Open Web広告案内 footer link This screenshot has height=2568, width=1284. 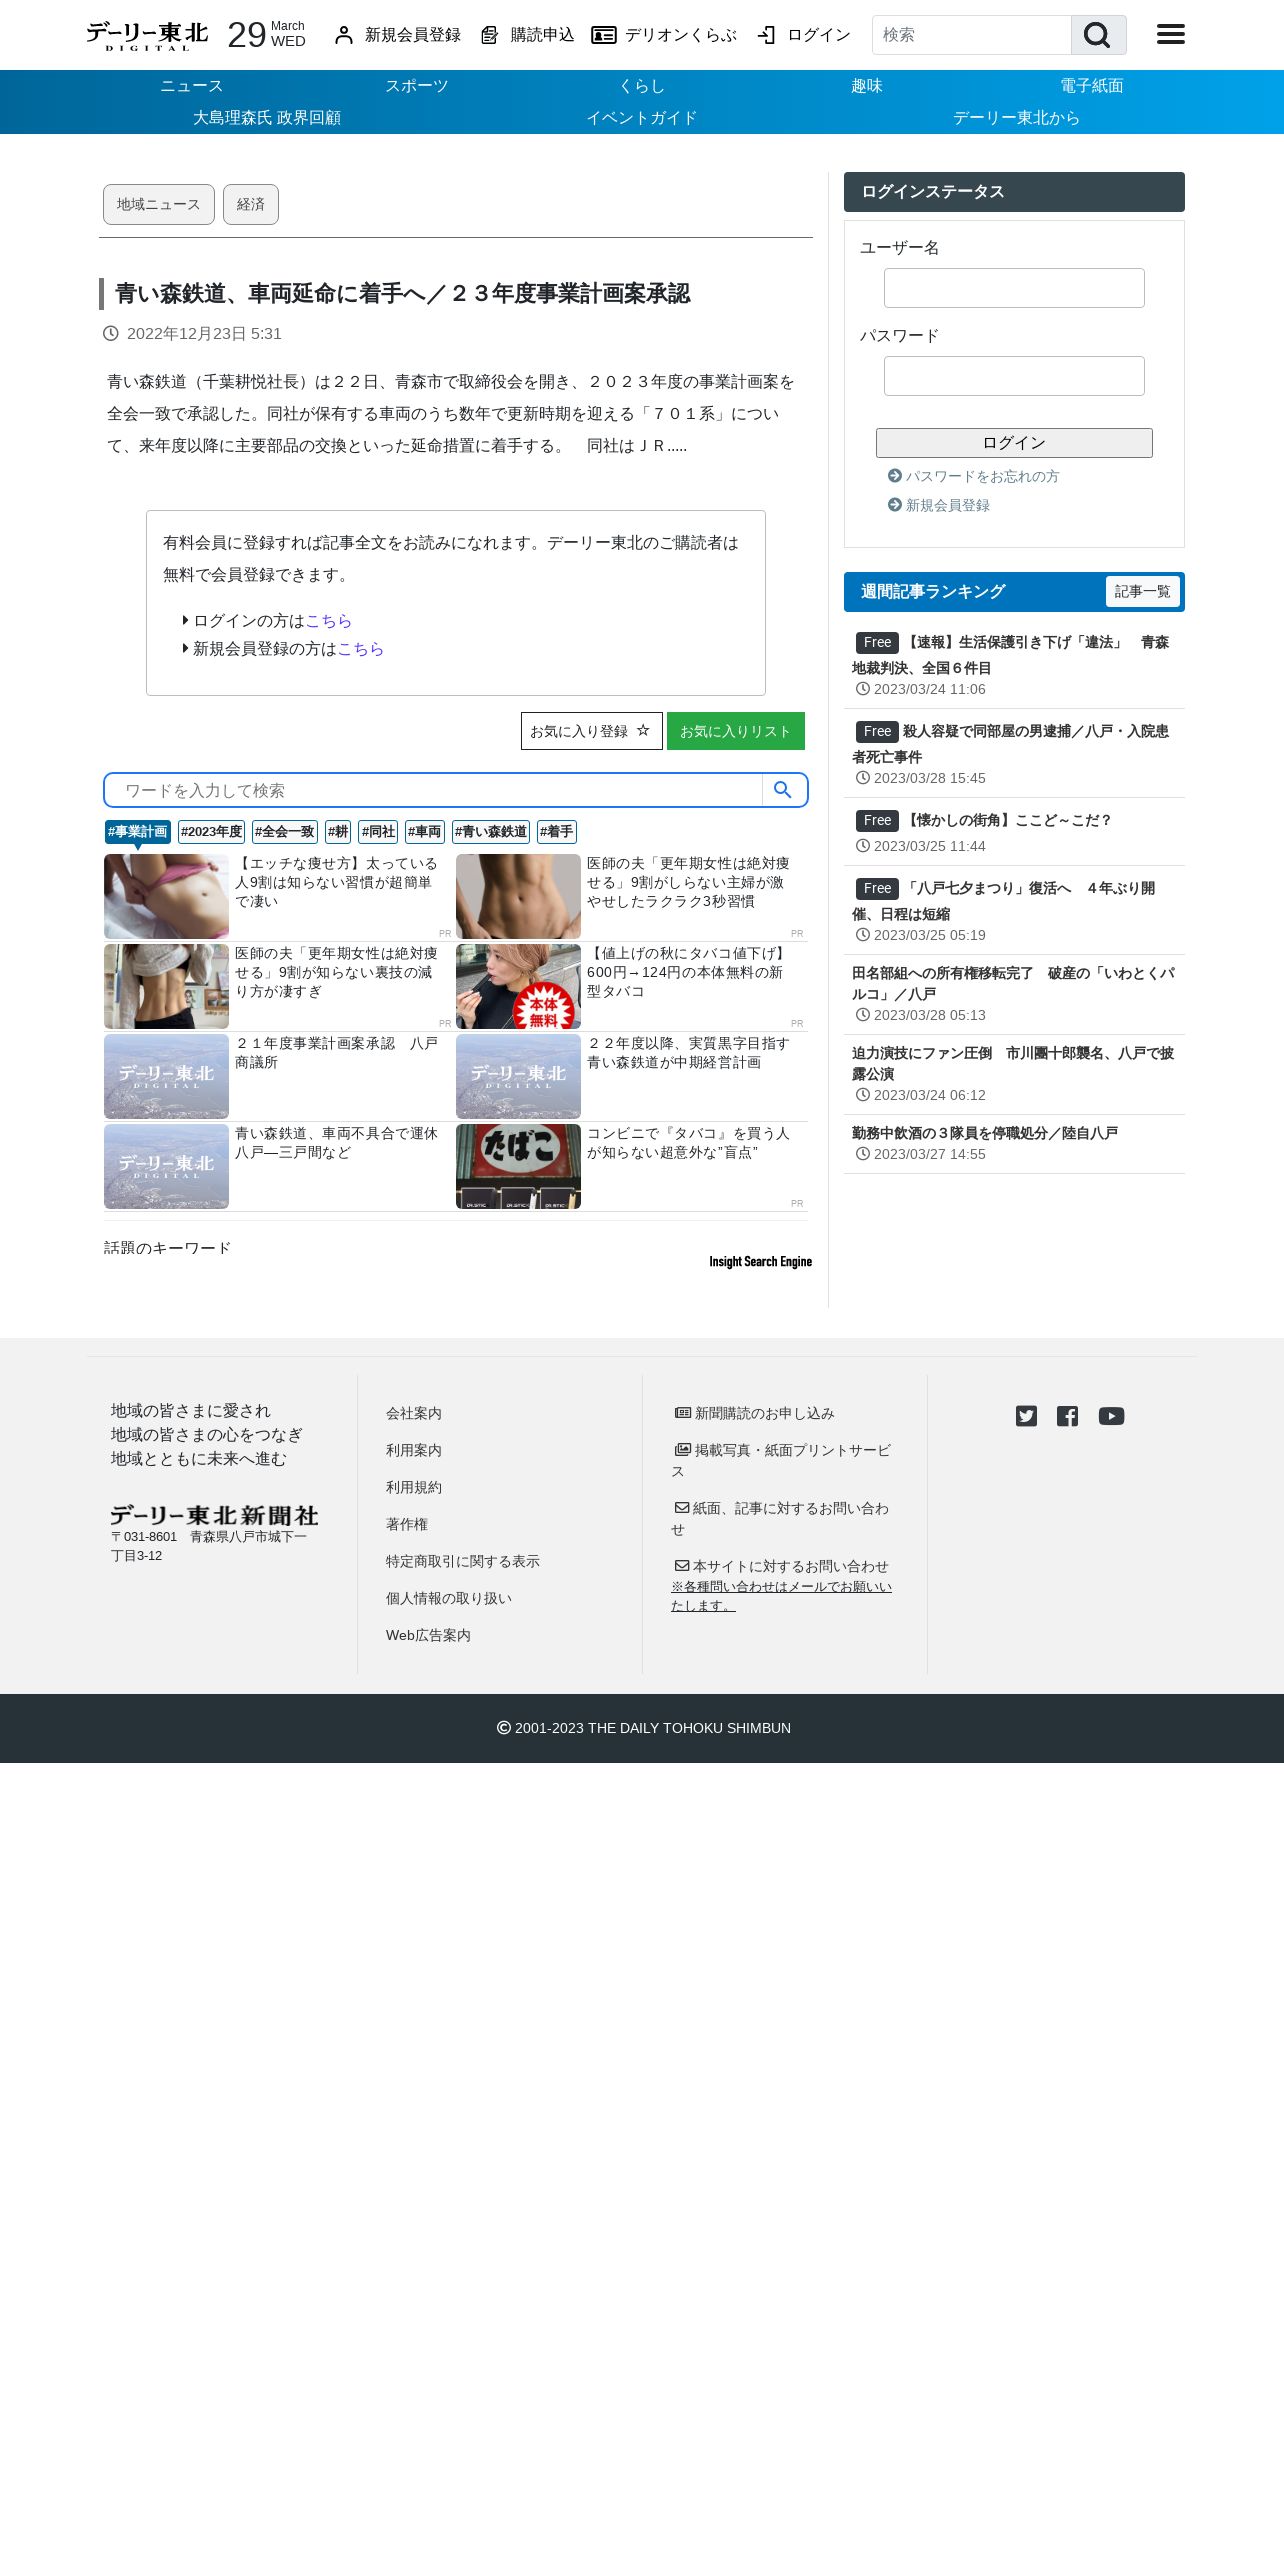point(428,1635)
